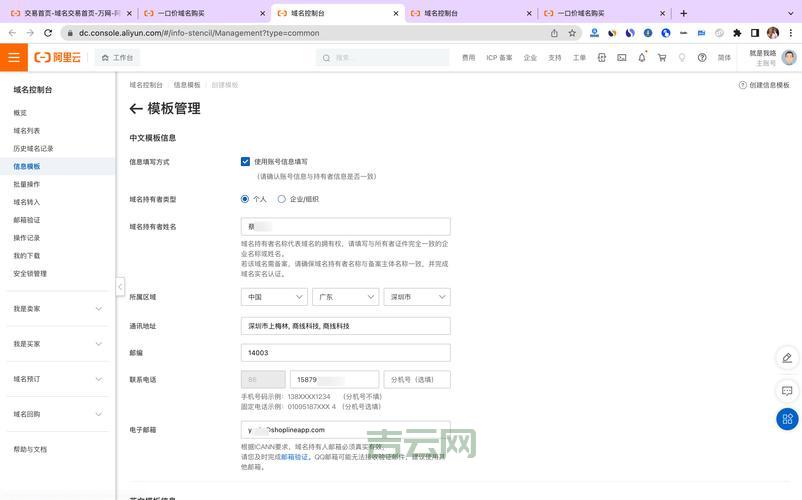802x500 pixels.
Task: Click the browser back arrow
Action: point(12,33)
